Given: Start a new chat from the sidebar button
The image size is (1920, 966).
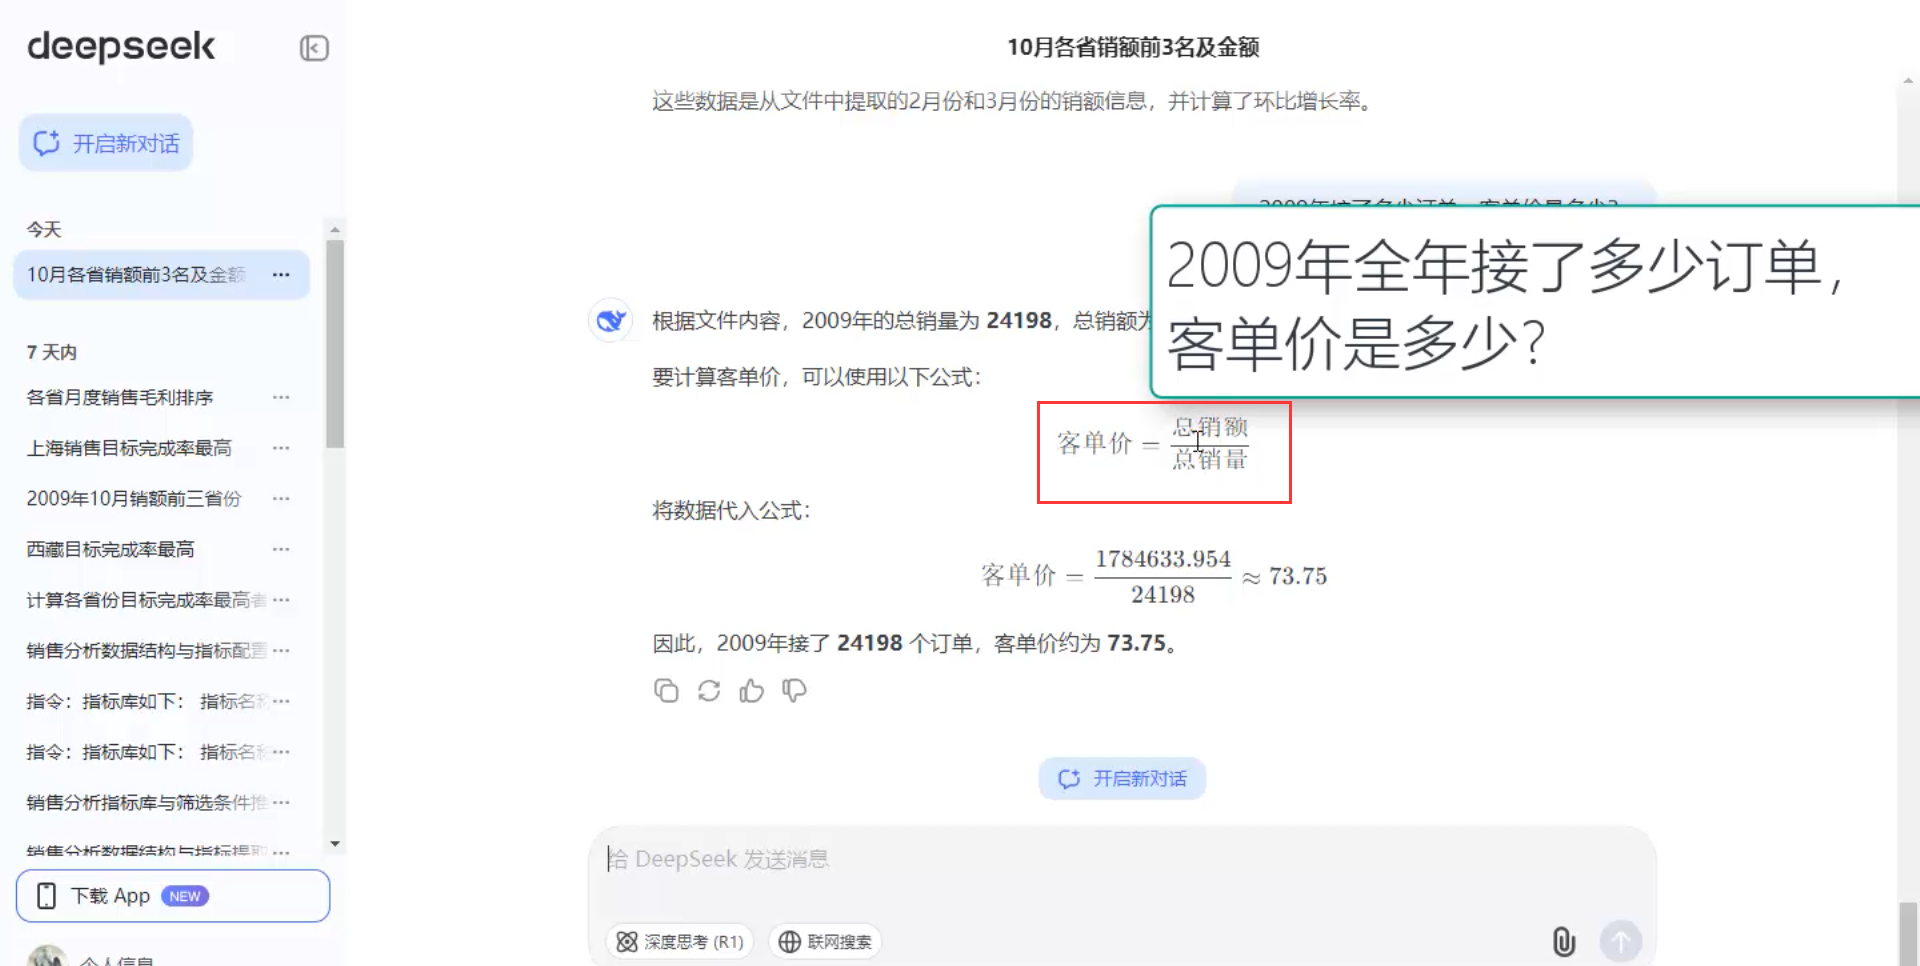Looking at the screenshot, I should [x=106, y=143].
